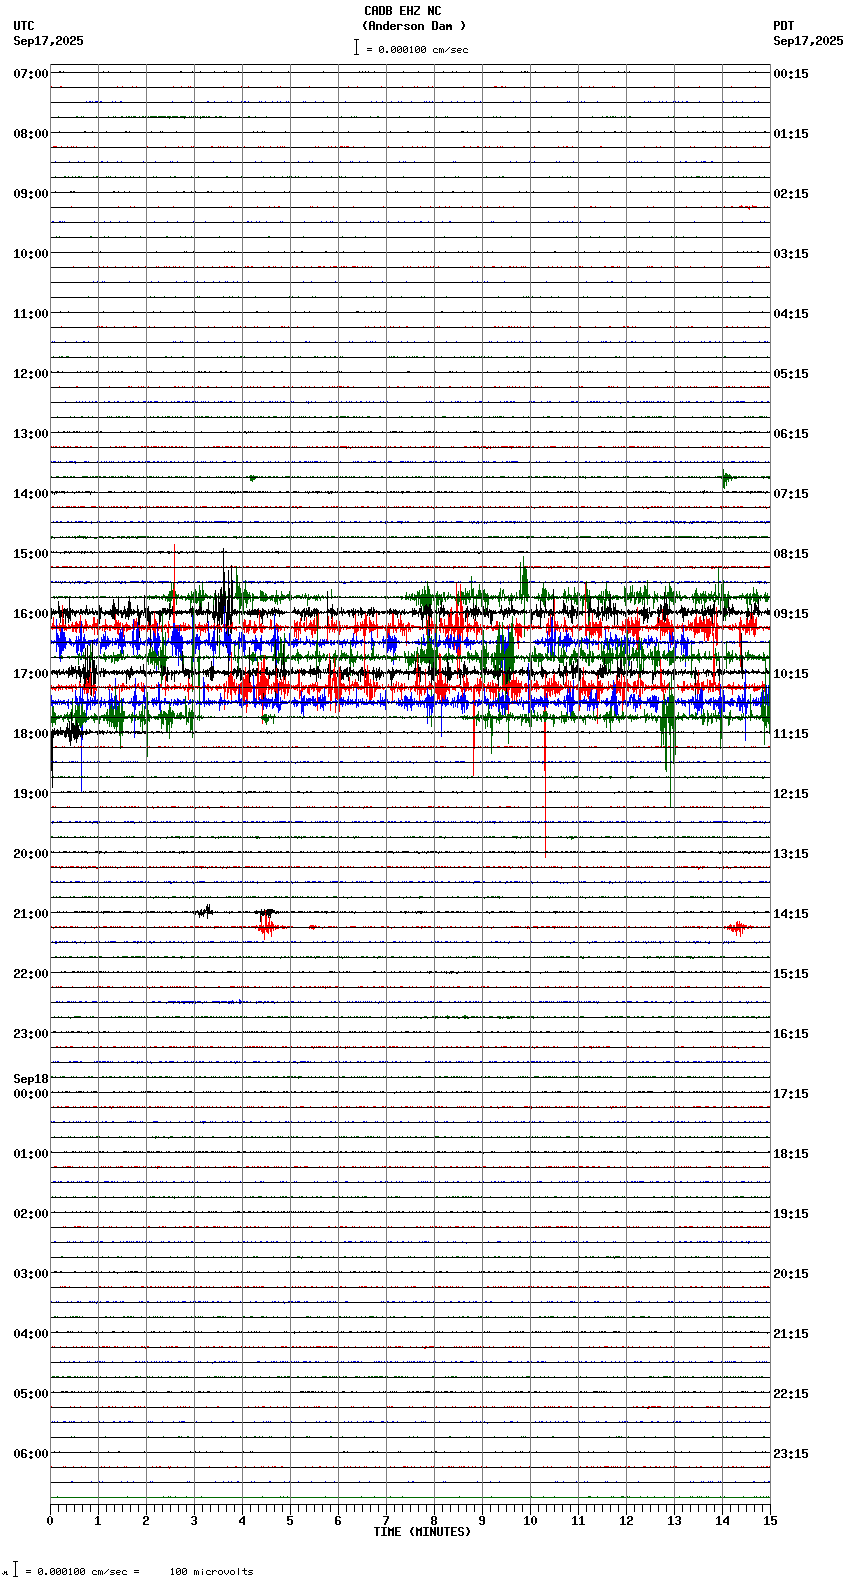Click the top scale text 0.000100 cm/sec
Screen dimensions: 850x1584
[x=423, y=49]
